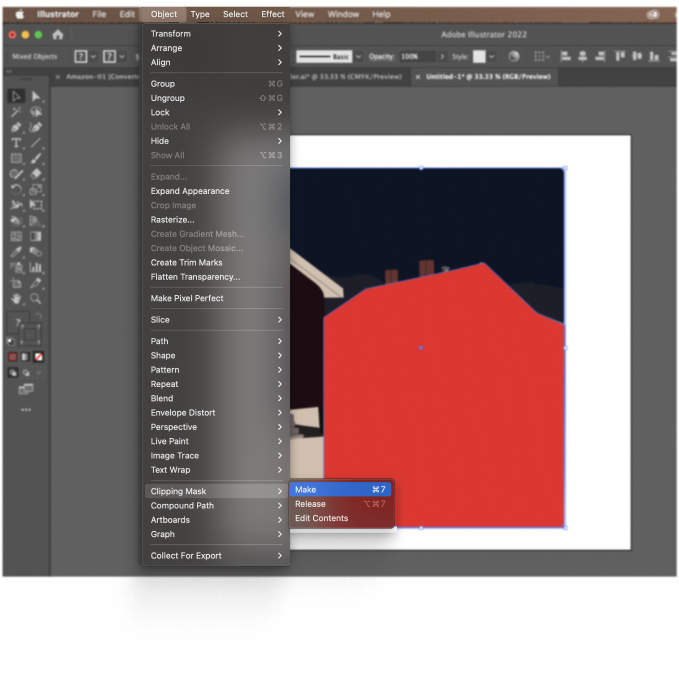Click the Change Screen Mode icon
Viewport: 679px width, 674px height.
coord(26,389)
